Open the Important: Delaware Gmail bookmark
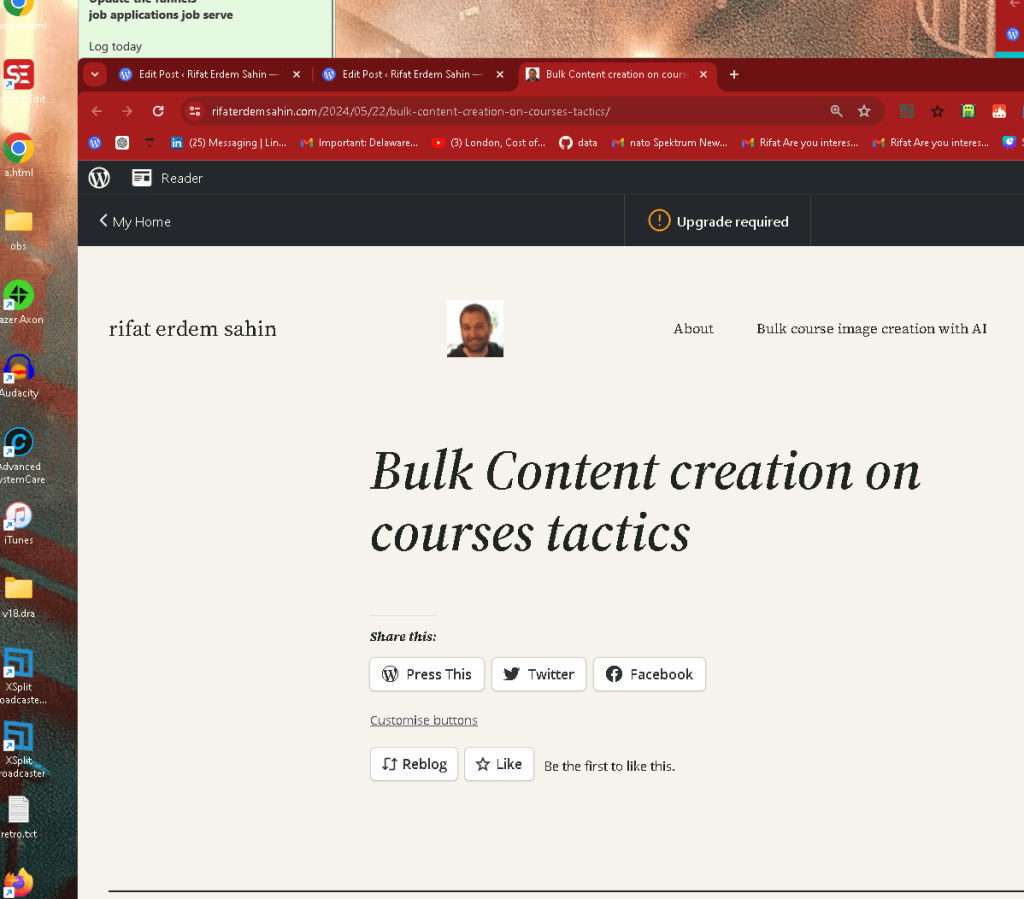 (x=359, y=142)
